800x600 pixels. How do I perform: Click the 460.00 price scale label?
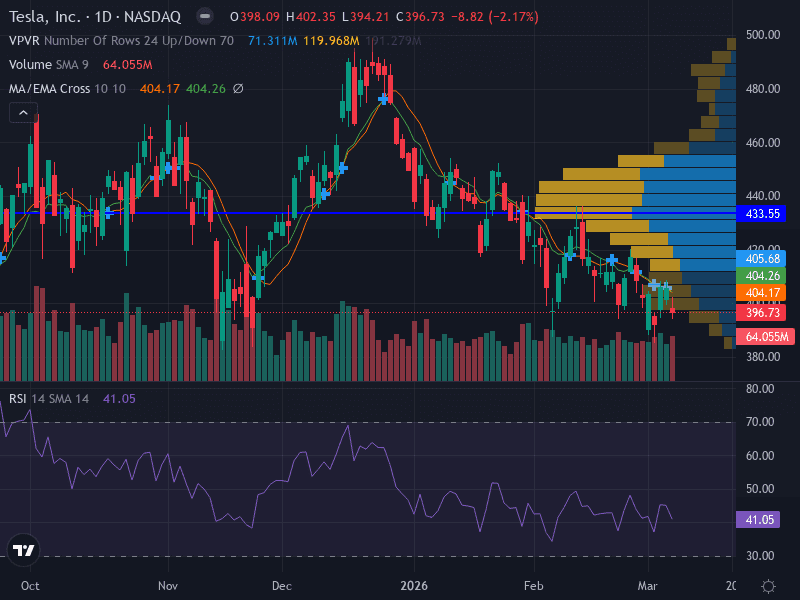tap(763, 143)
